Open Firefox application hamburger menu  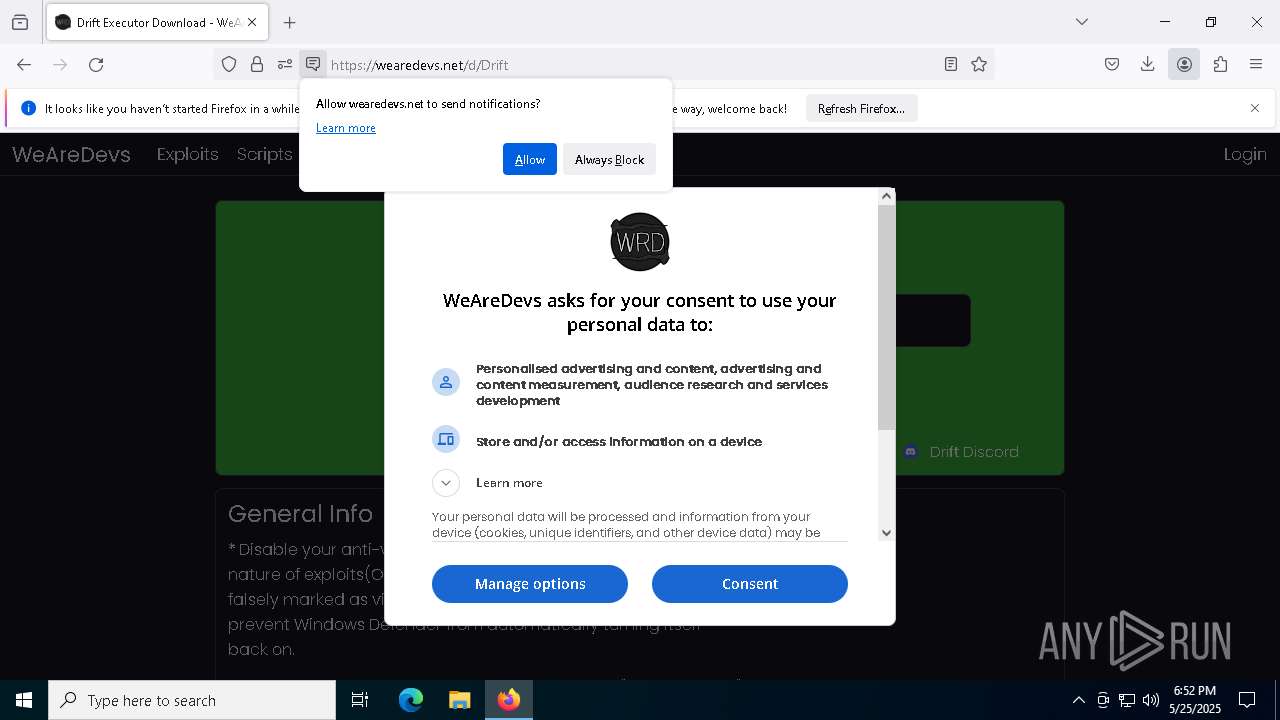coord(1256,65)
